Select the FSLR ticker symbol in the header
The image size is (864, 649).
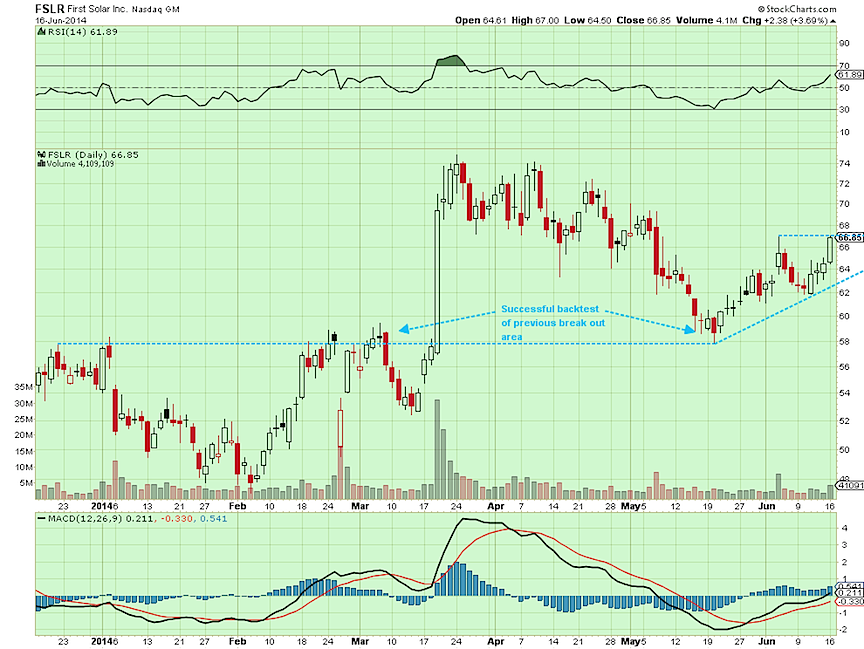click(x=50, y=9)
